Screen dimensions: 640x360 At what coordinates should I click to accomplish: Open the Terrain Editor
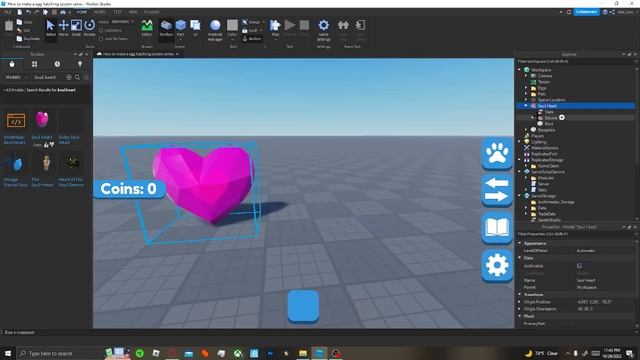pyautogui.click(x=147, y=28)
